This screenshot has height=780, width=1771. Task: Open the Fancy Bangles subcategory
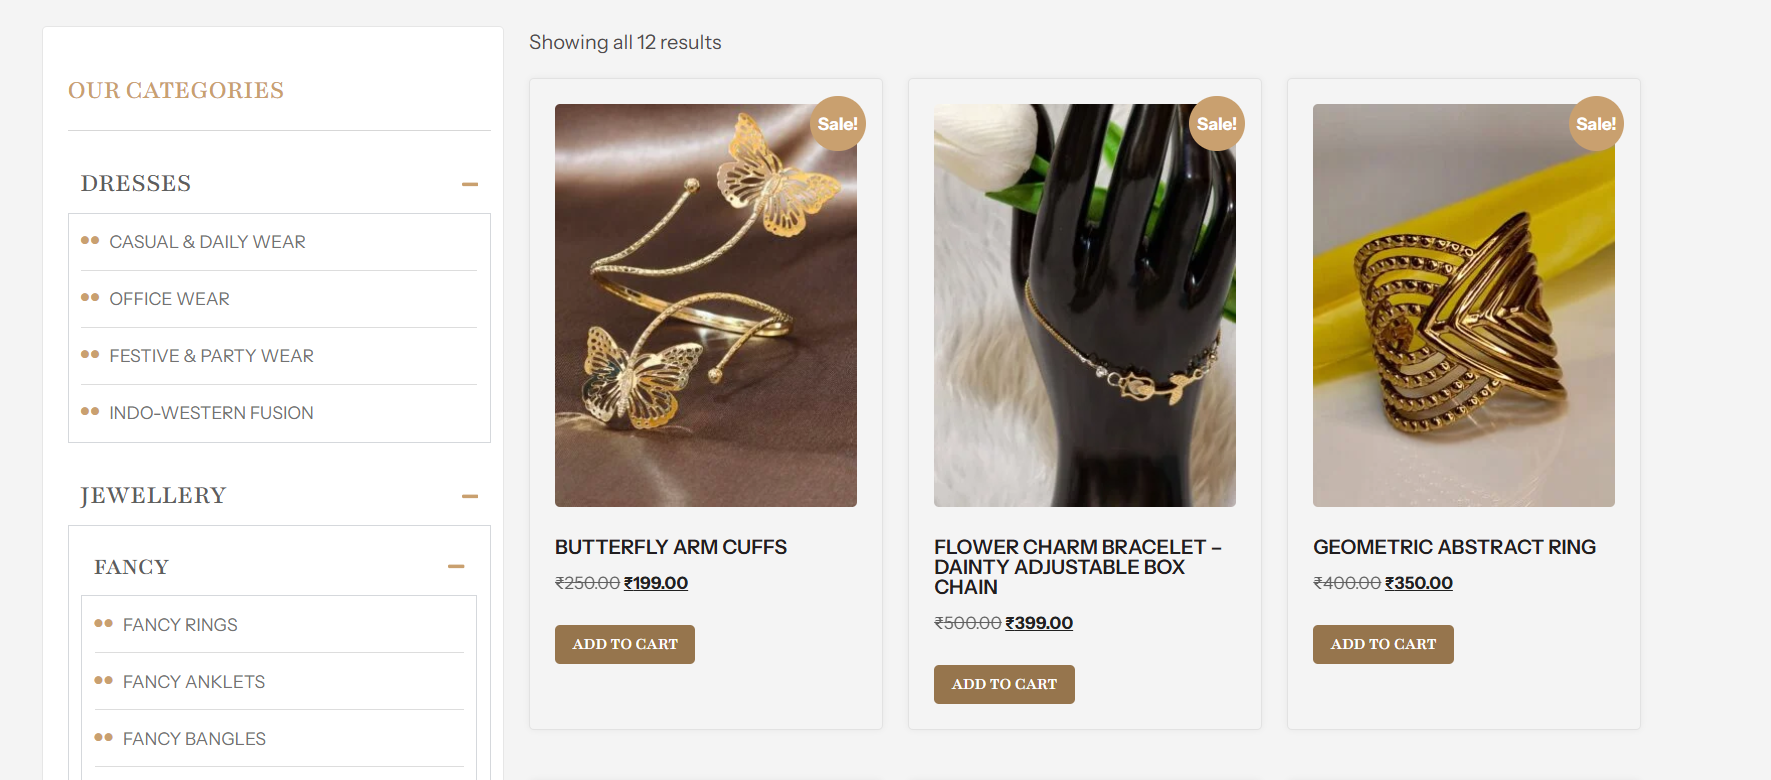[194, 739]
